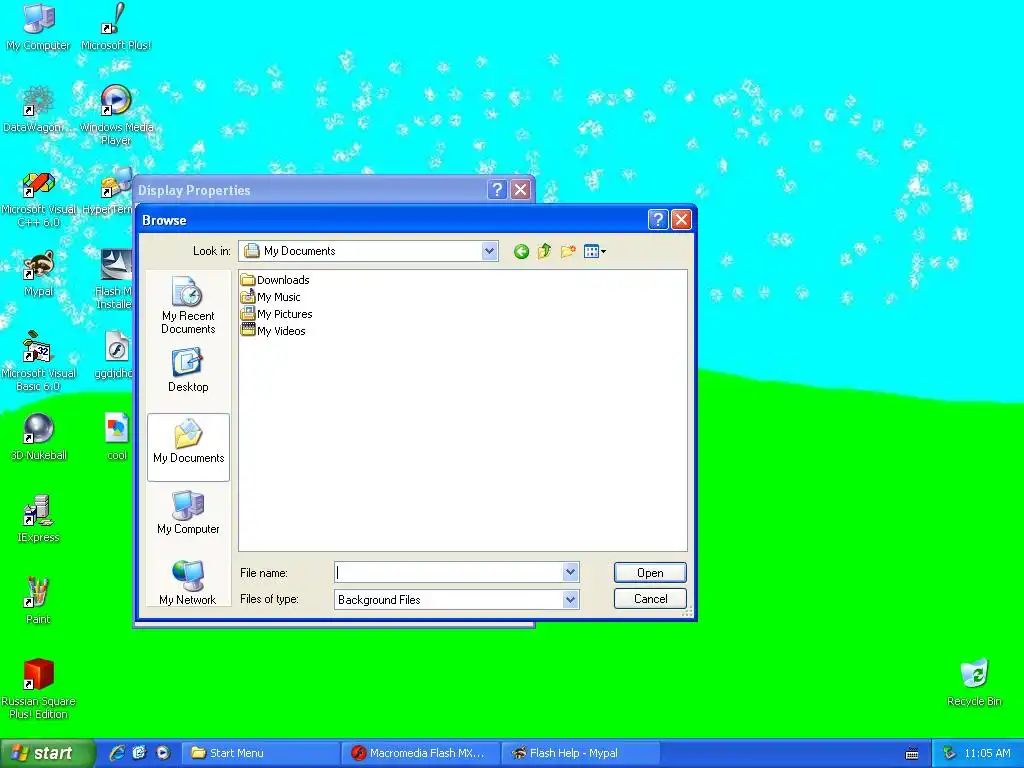This screenshot has height=768, width=1024.
Task: Go up one folder level in Browse
Action: pos(544,251)
